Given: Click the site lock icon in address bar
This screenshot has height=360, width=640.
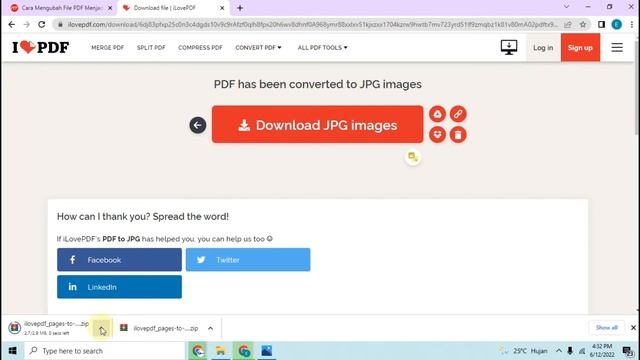Looking at the screenshot, I should (60, 24).
